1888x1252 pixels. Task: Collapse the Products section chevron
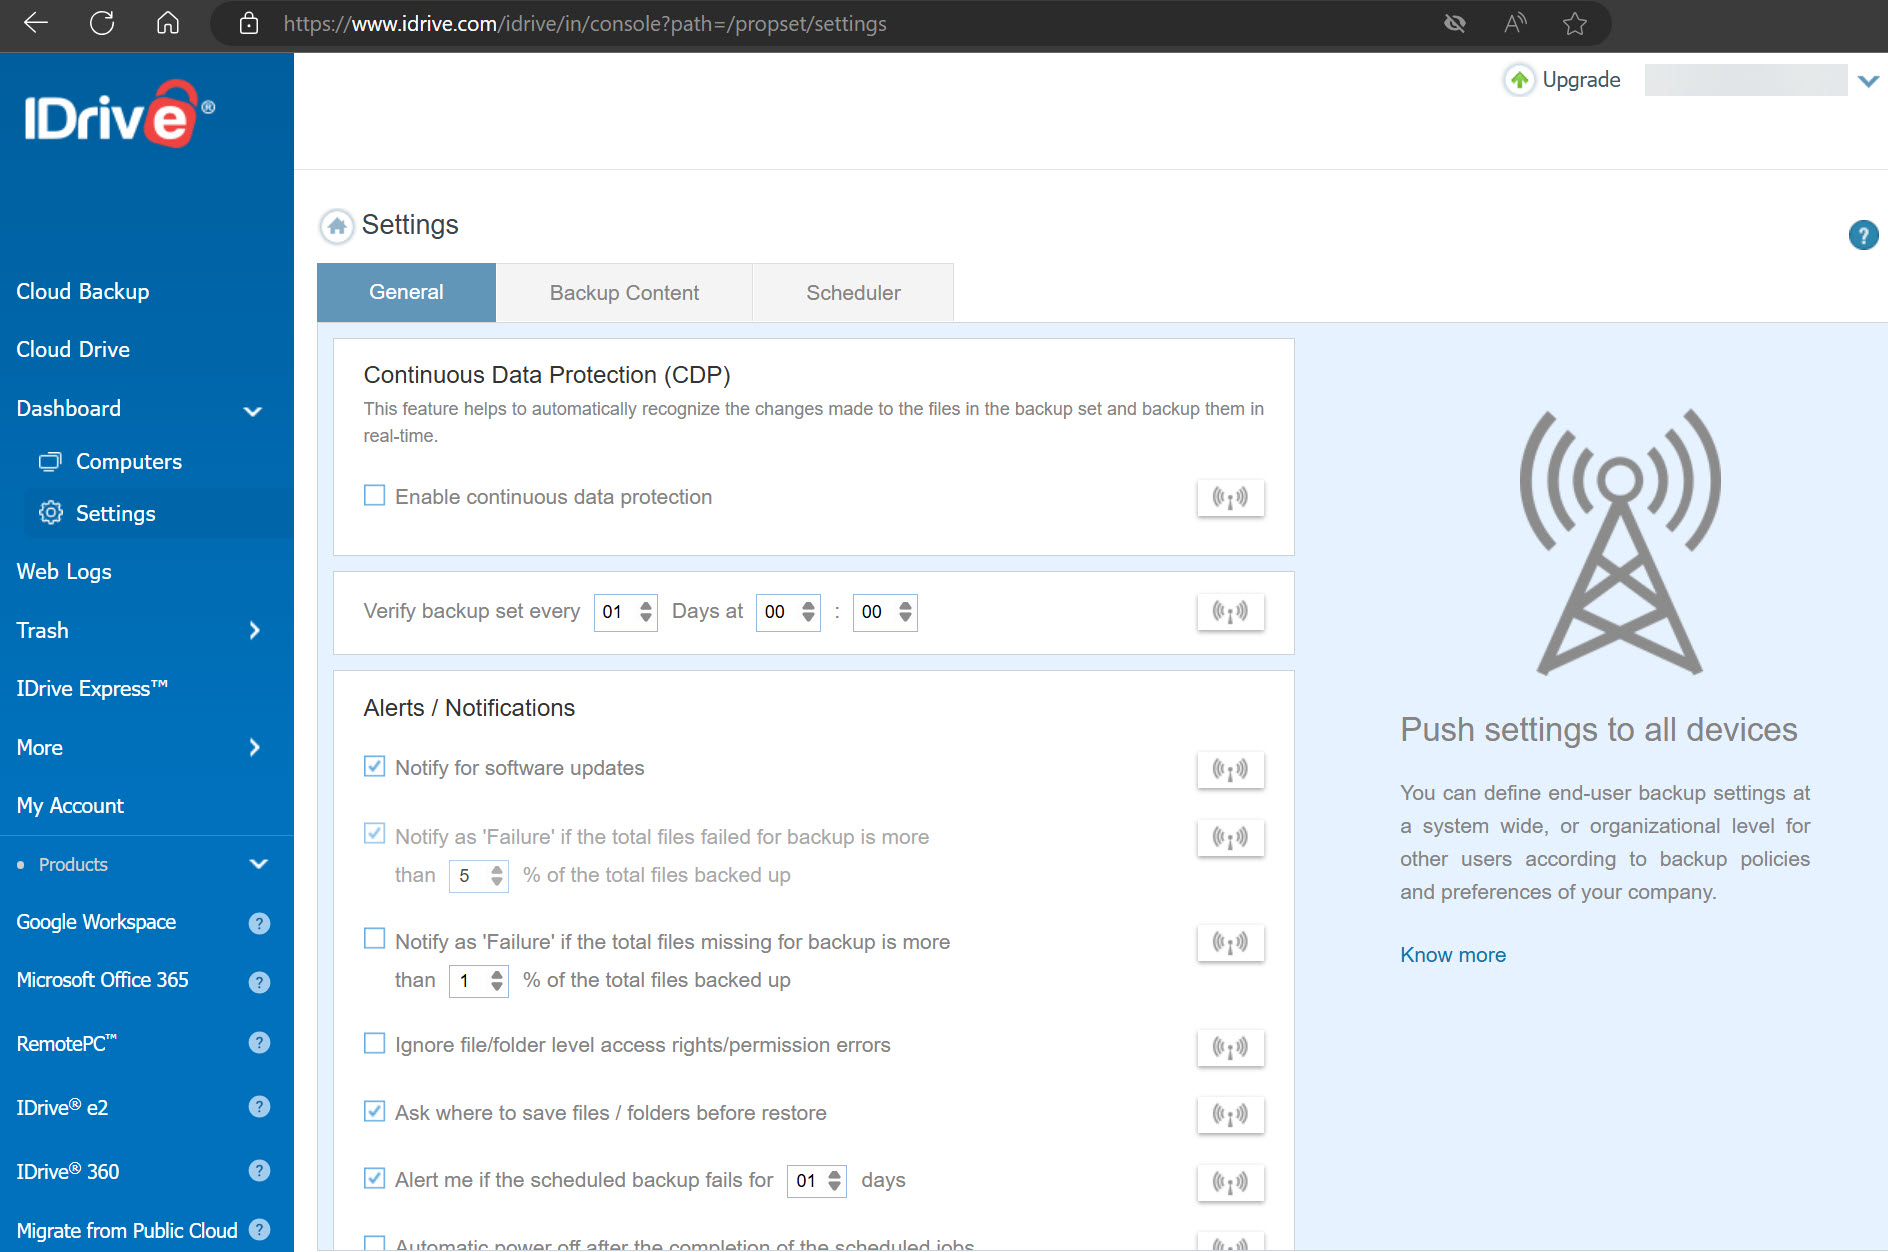coord(258,864)
